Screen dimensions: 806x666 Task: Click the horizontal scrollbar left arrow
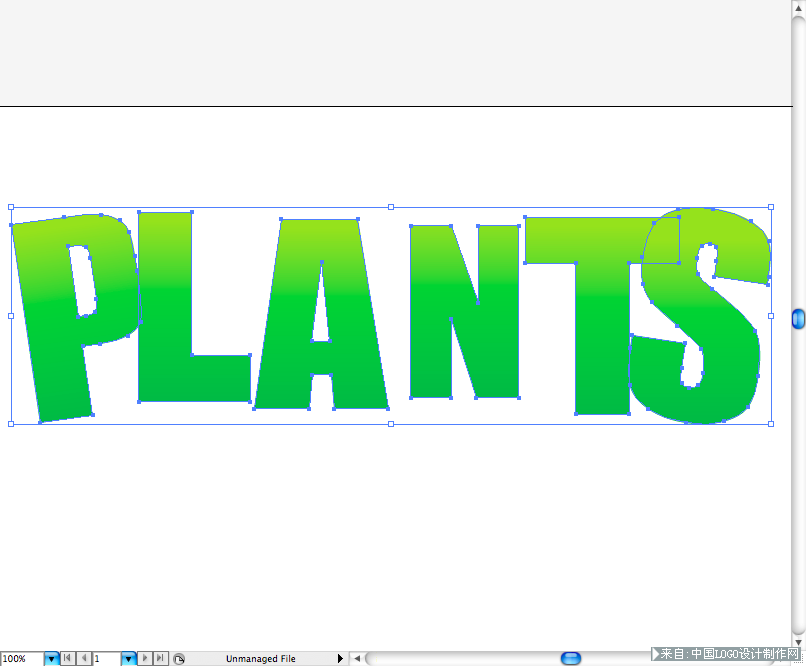click(x=357, y=658)
